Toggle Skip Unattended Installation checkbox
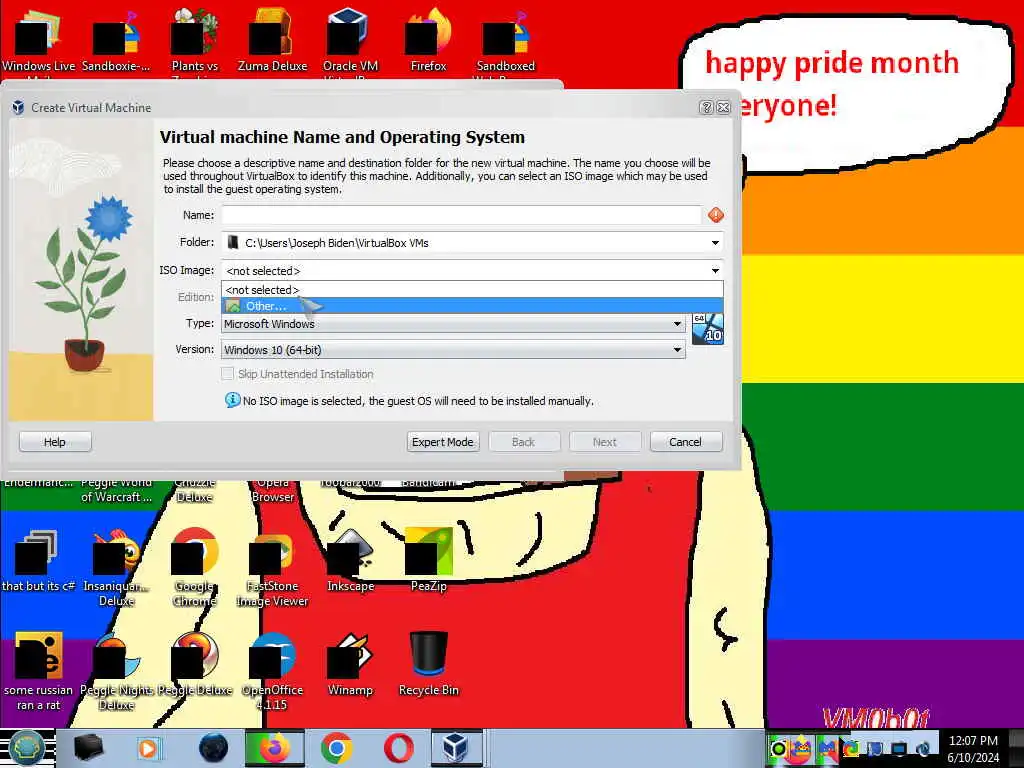The width and height of the screenshot is (1024, 768). pos(227,374)
